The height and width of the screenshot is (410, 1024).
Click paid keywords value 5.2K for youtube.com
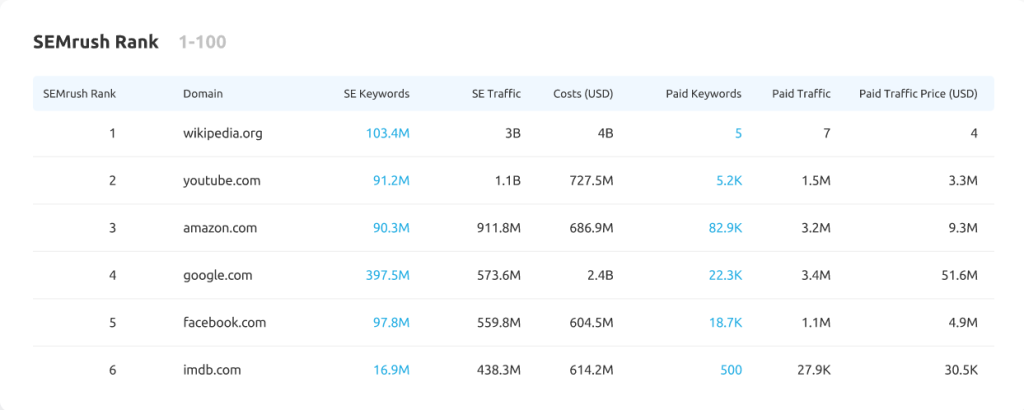(729, 181)
